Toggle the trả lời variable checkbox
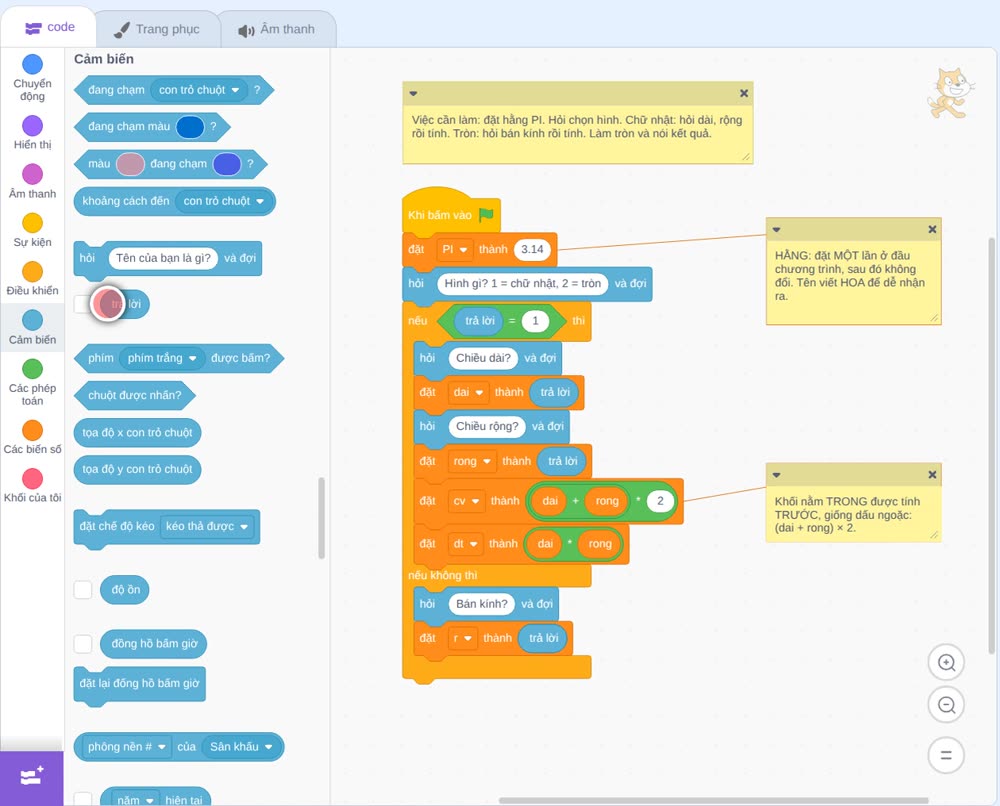 coord(83,304)
